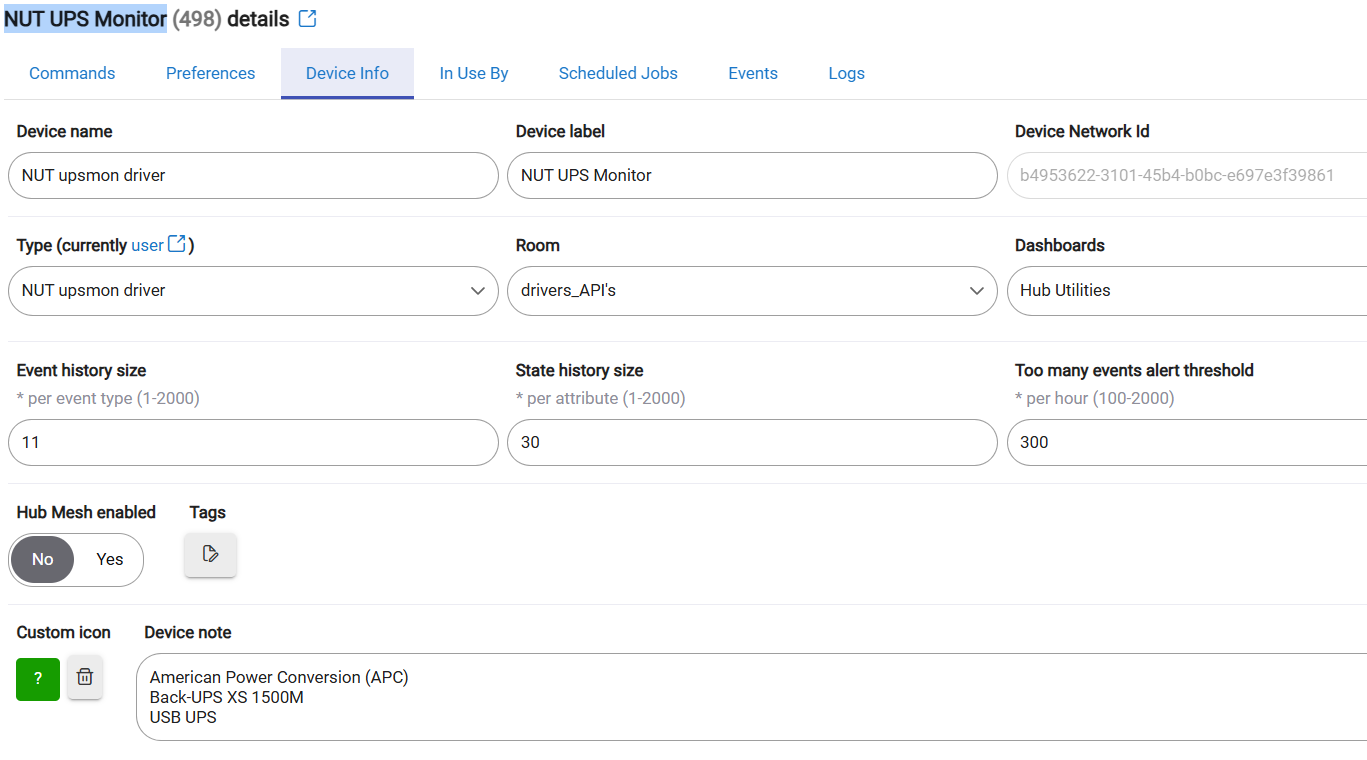Click the '* per hour (100-2000)' hint
This screenshot has width=1367, height=760.
[1095, 398]
